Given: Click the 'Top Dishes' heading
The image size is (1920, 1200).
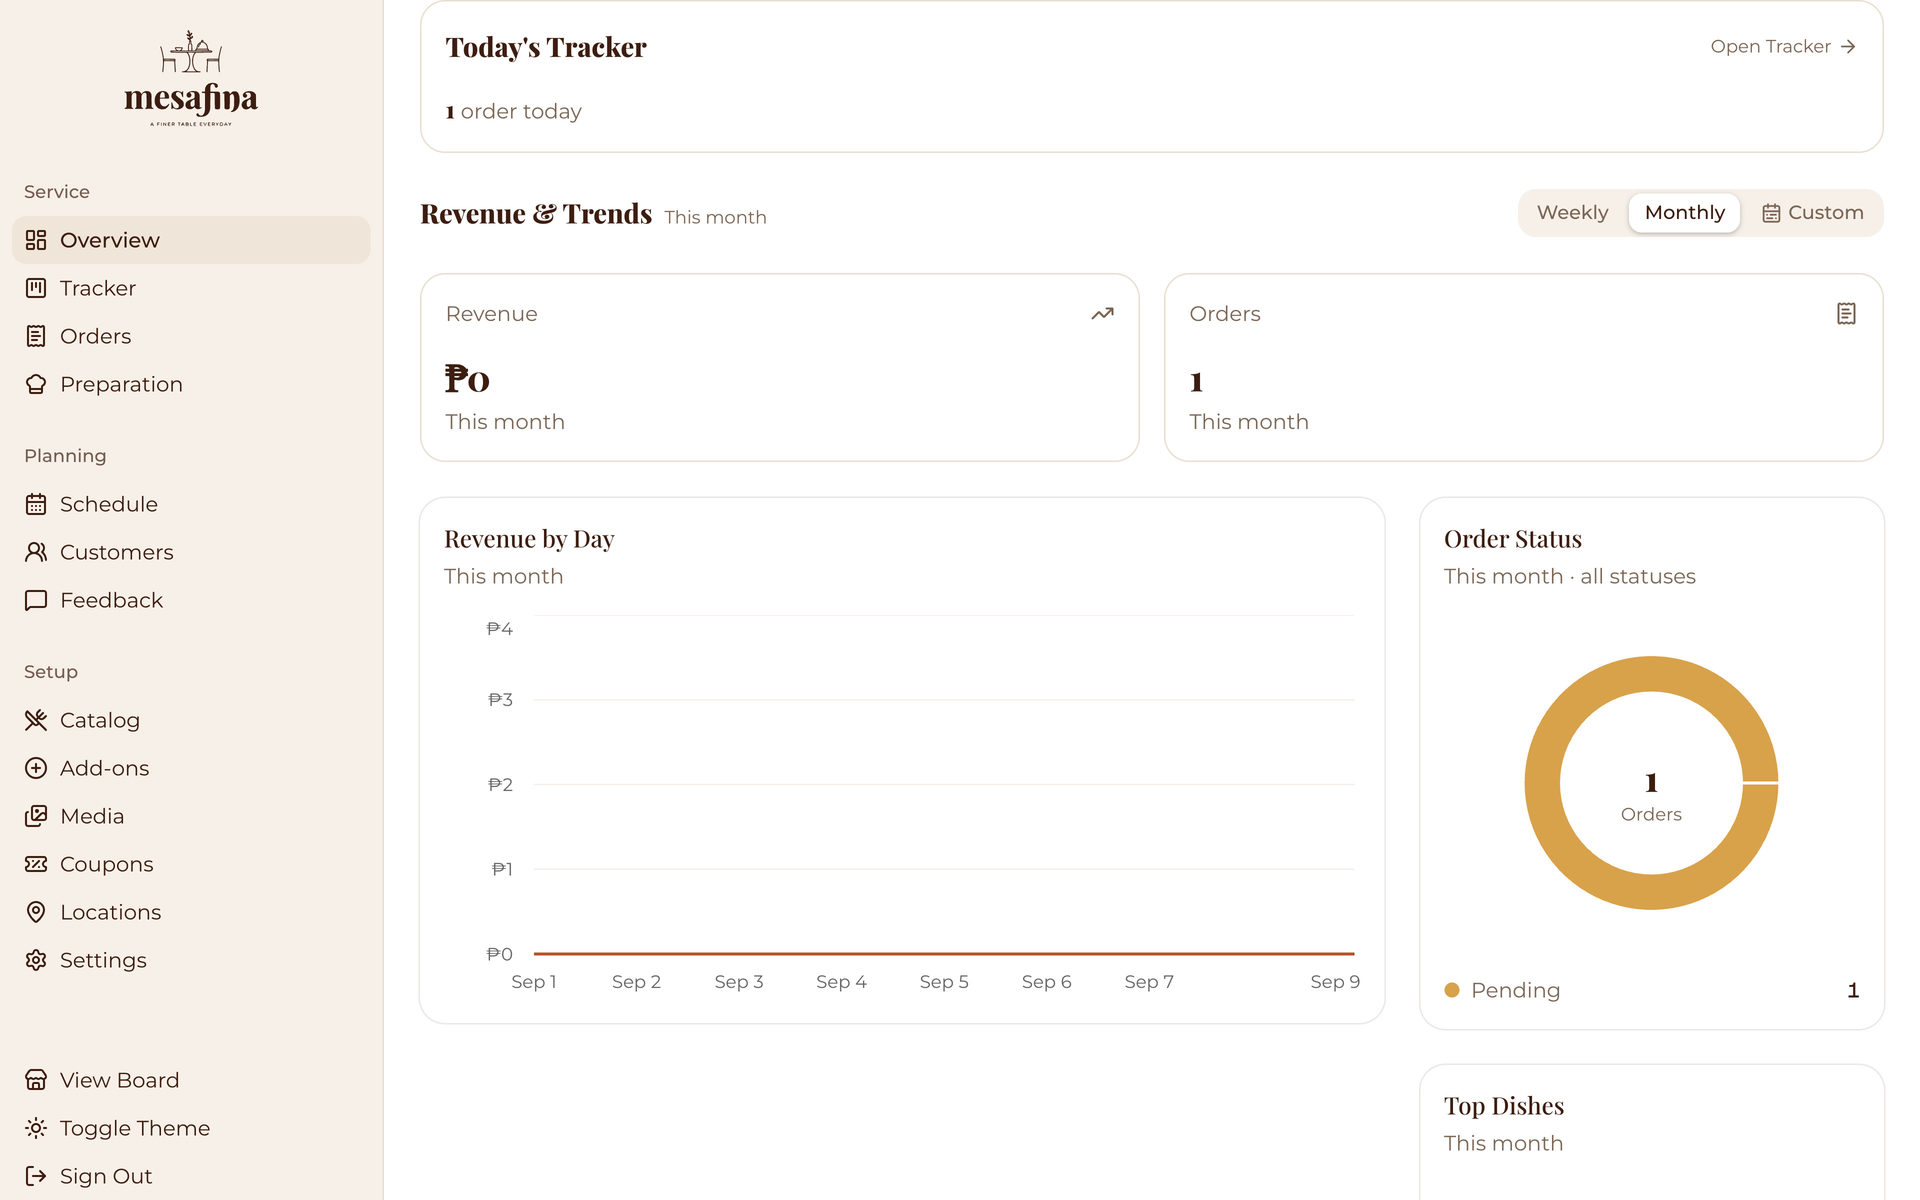Looking at the screenshot, I should (1504, 1106).
